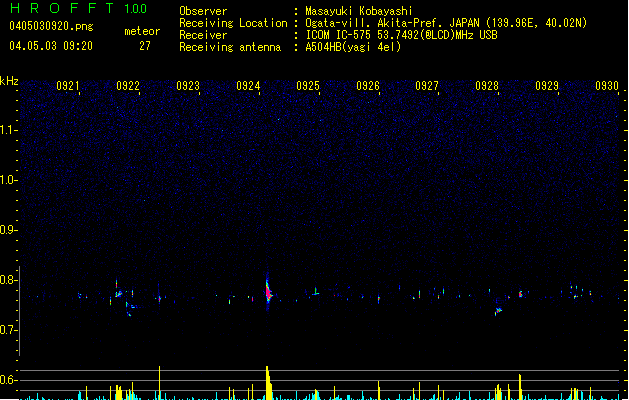Click the 0.9 kHz axis label
This screenshot has width=629, height=400.
coord(9,230)
